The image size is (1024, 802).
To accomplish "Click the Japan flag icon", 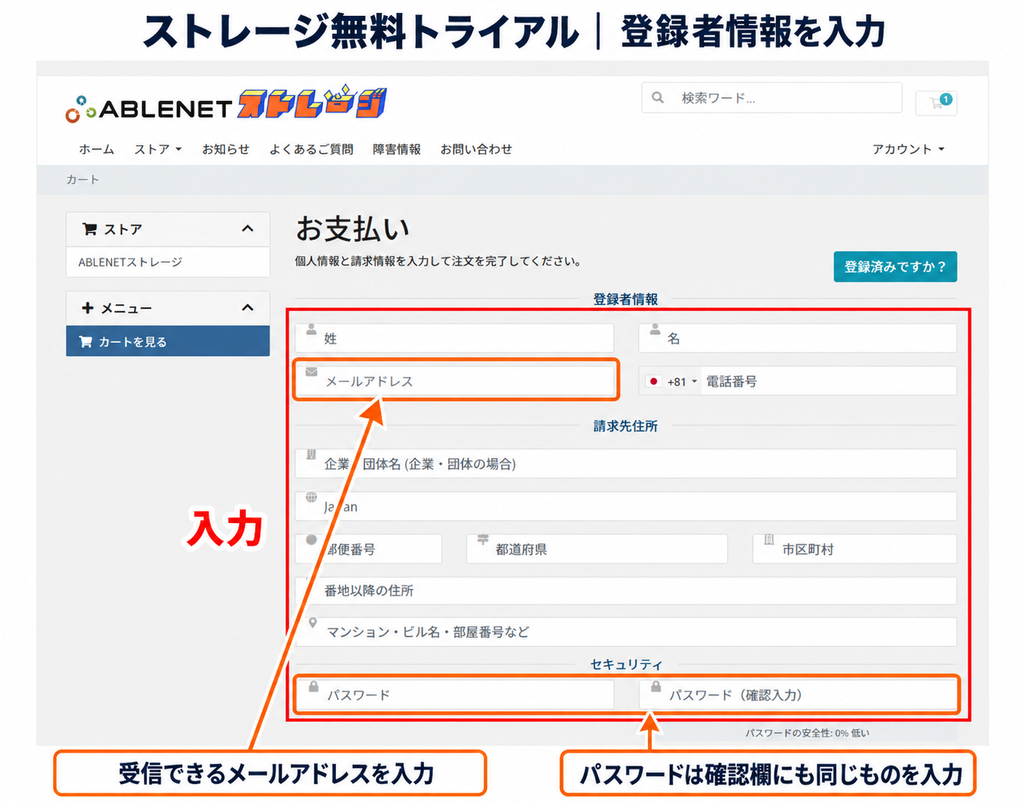I will [x=653, y=381].
